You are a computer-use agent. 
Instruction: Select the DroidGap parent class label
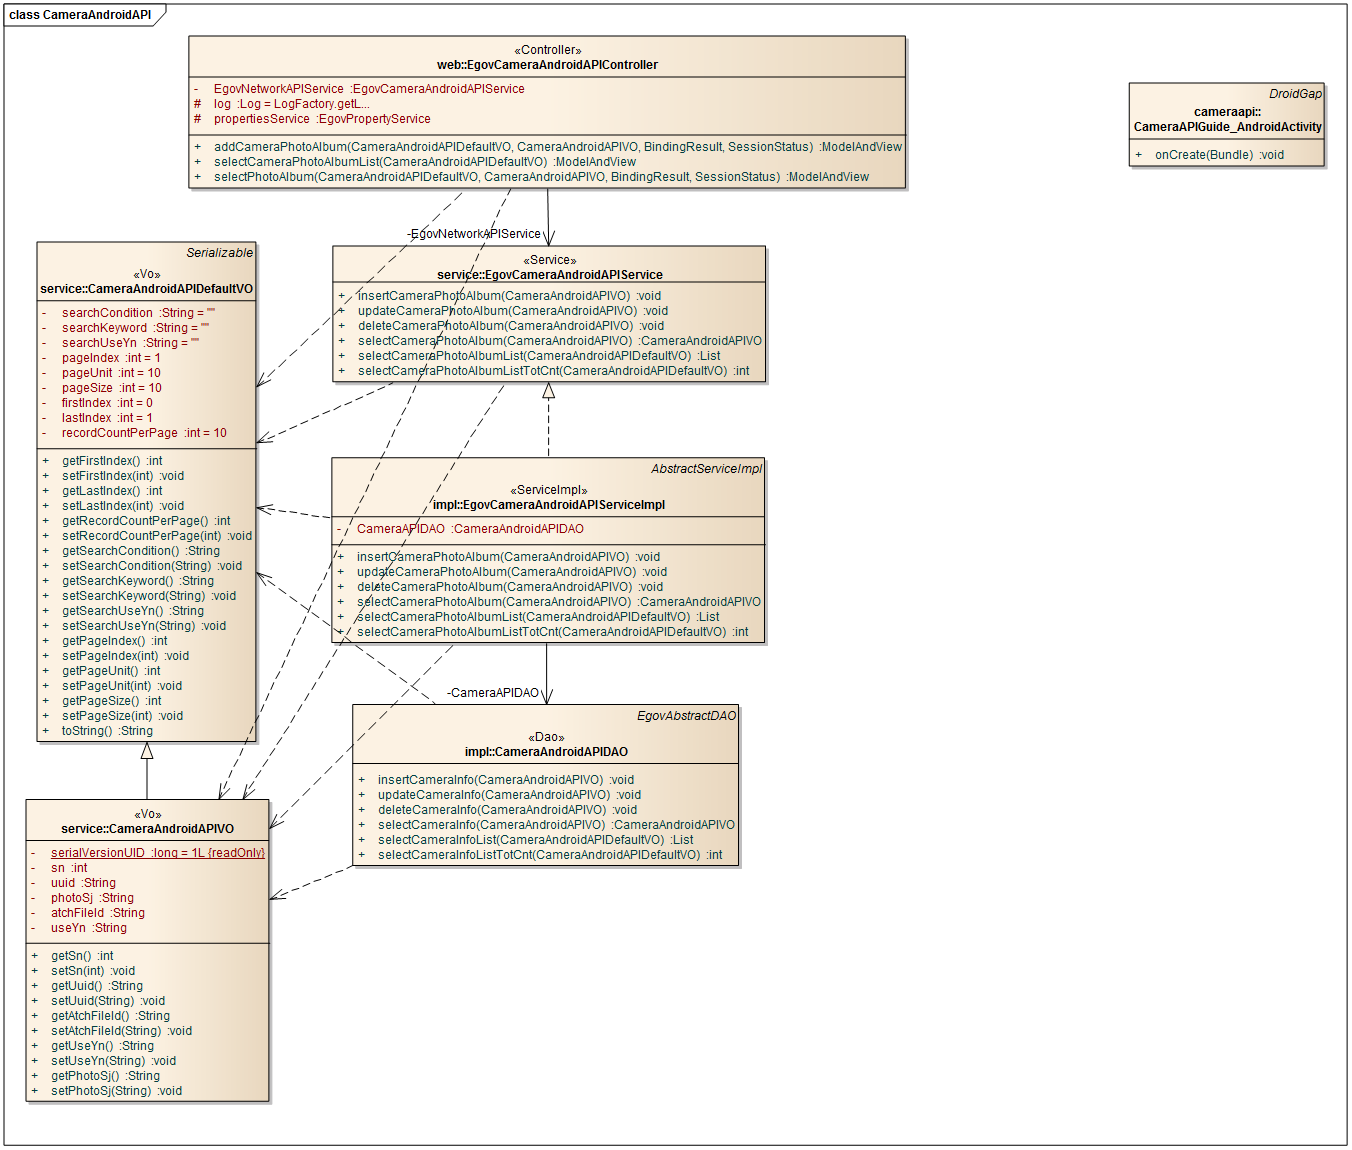coord(1295,94)
